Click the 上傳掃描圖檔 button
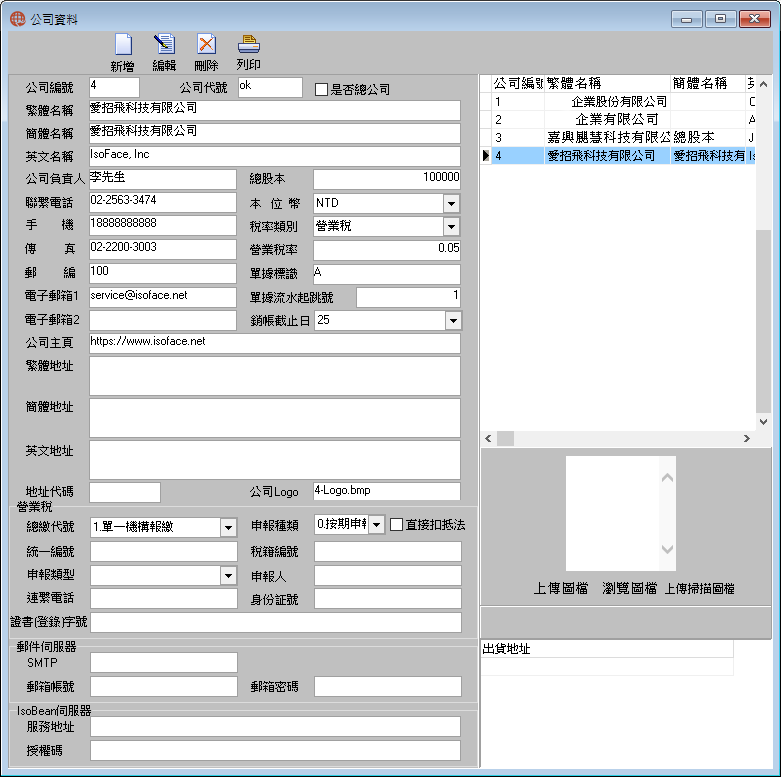Image resolution: width=781 pixels, height=777 pixels. click(x=700, y=588)
